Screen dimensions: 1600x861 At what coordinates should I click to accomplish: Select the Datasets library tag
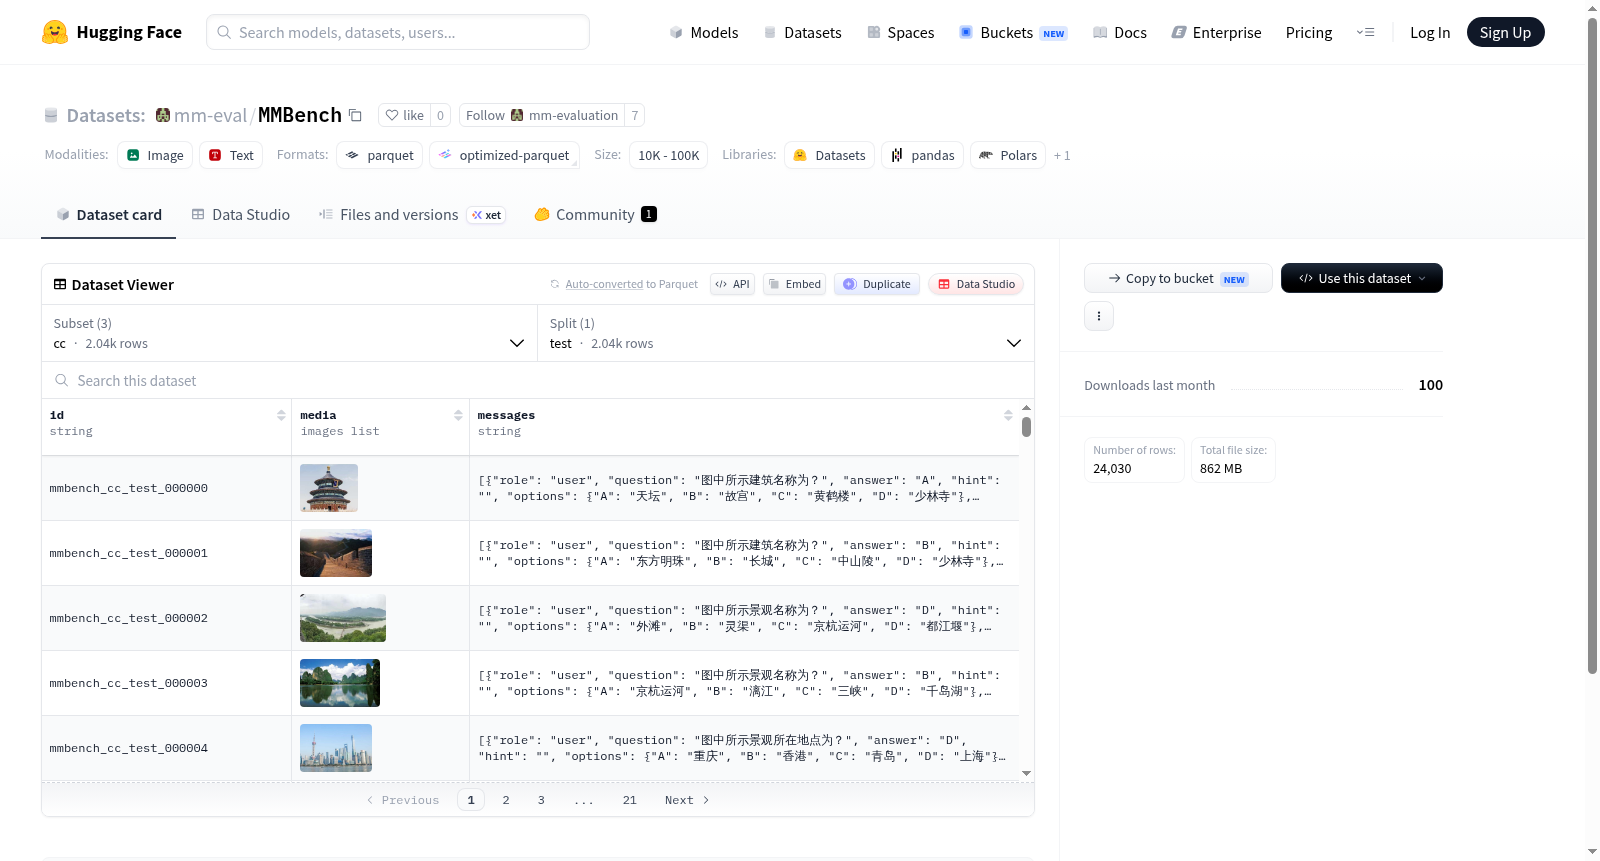(x=829, y=155)
